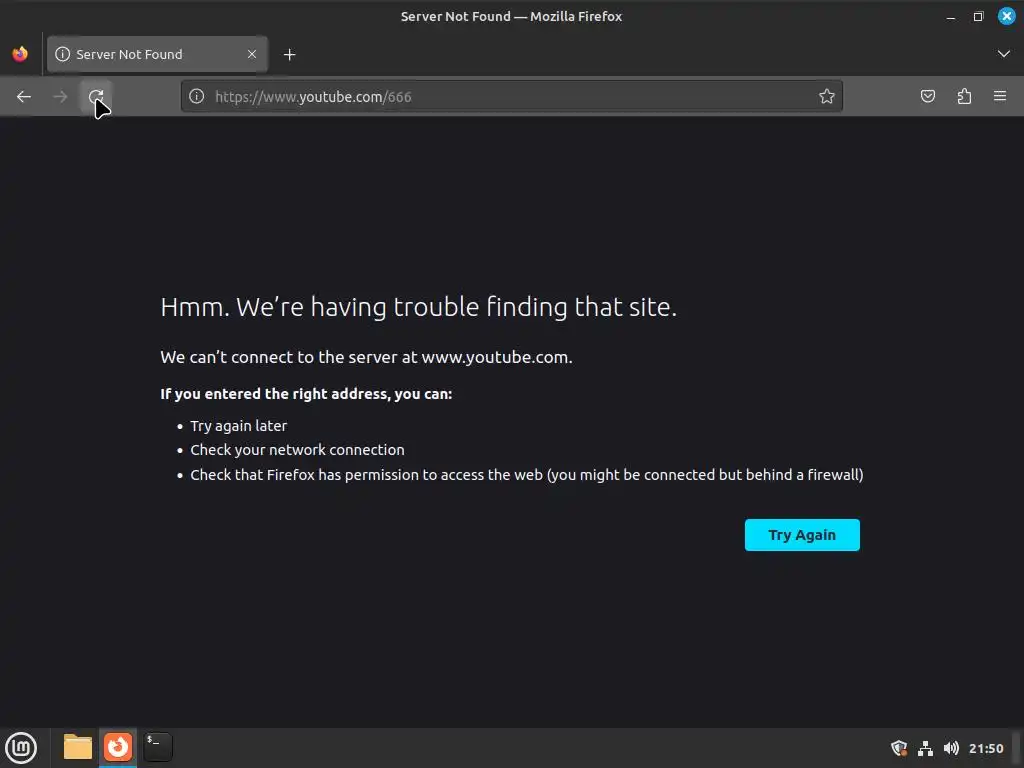Open a new tab with plus button
Viewport: 1024px width, 768px height.
pos(290,55)
